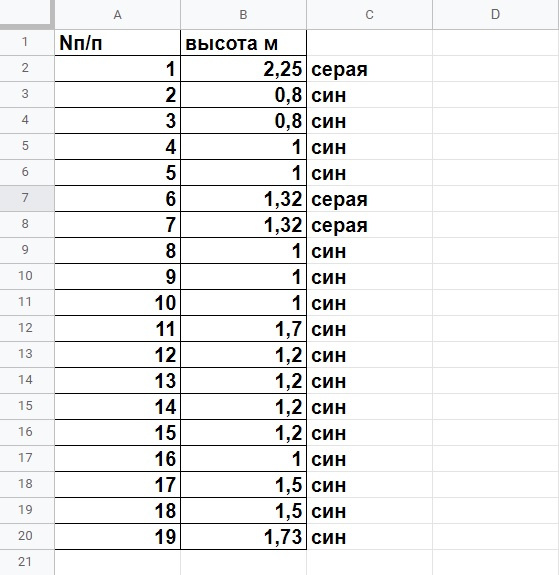This screenshot has height=575, width=559.
Task: Select column C header
Action: coord(369,15)
